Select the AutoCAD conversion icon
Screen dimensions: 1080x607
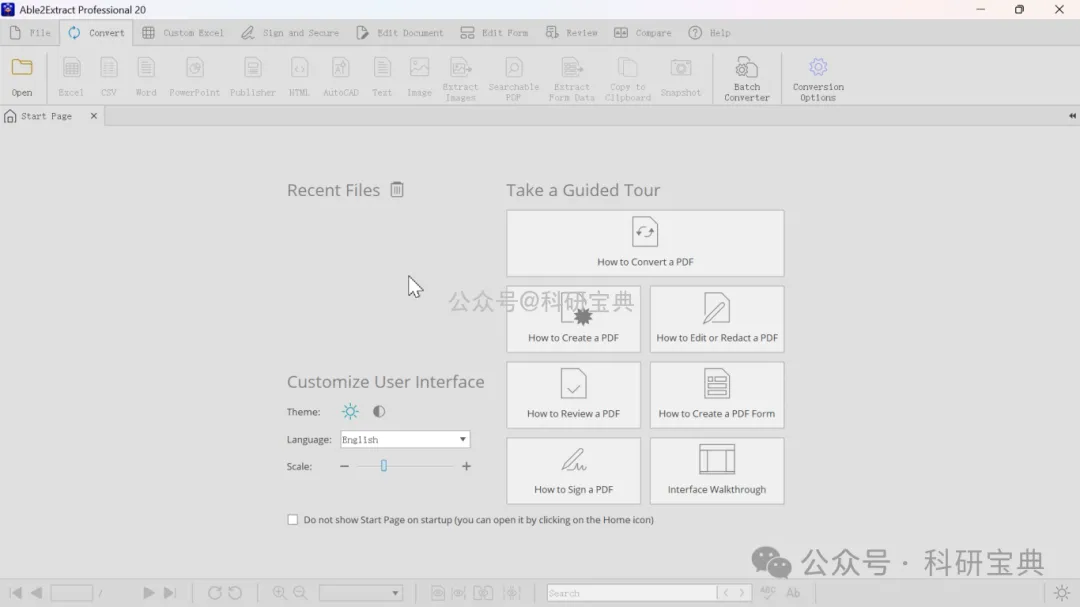point(340,76)
